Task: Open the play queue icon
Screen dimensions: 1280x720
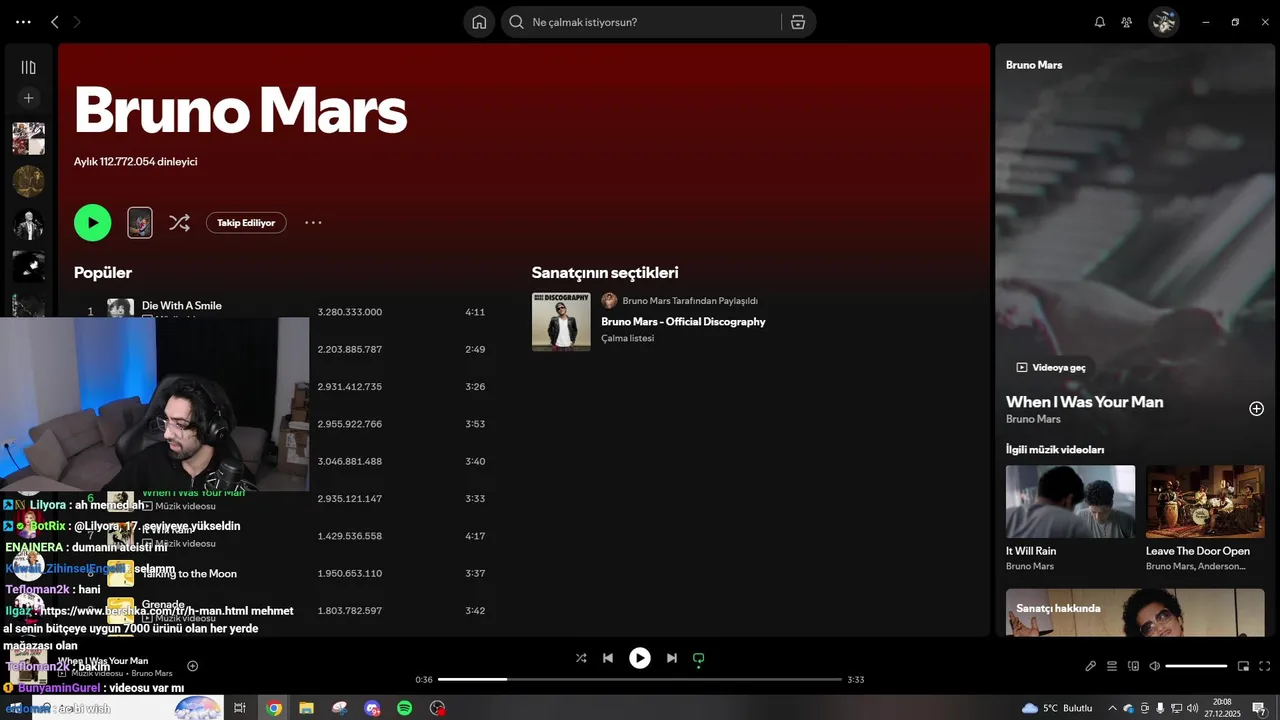Action: (x=1112, y=666)
